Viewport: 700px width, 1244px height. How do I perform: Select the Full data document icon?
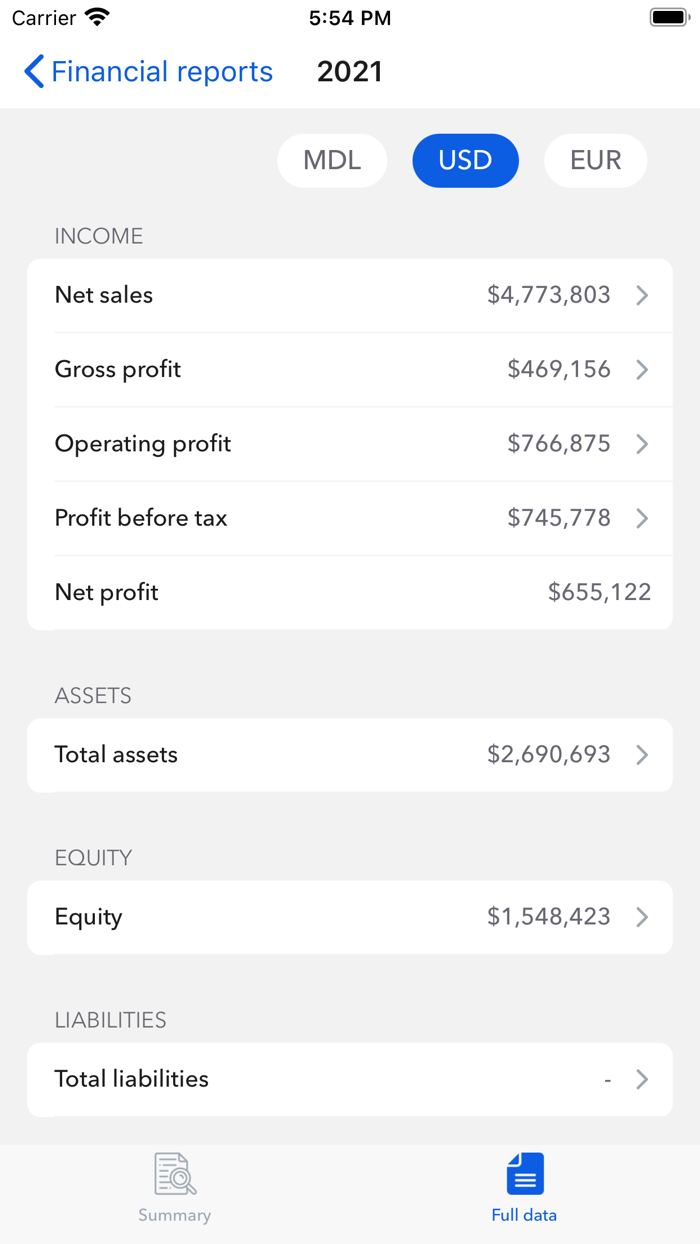tap(525, 1173)
